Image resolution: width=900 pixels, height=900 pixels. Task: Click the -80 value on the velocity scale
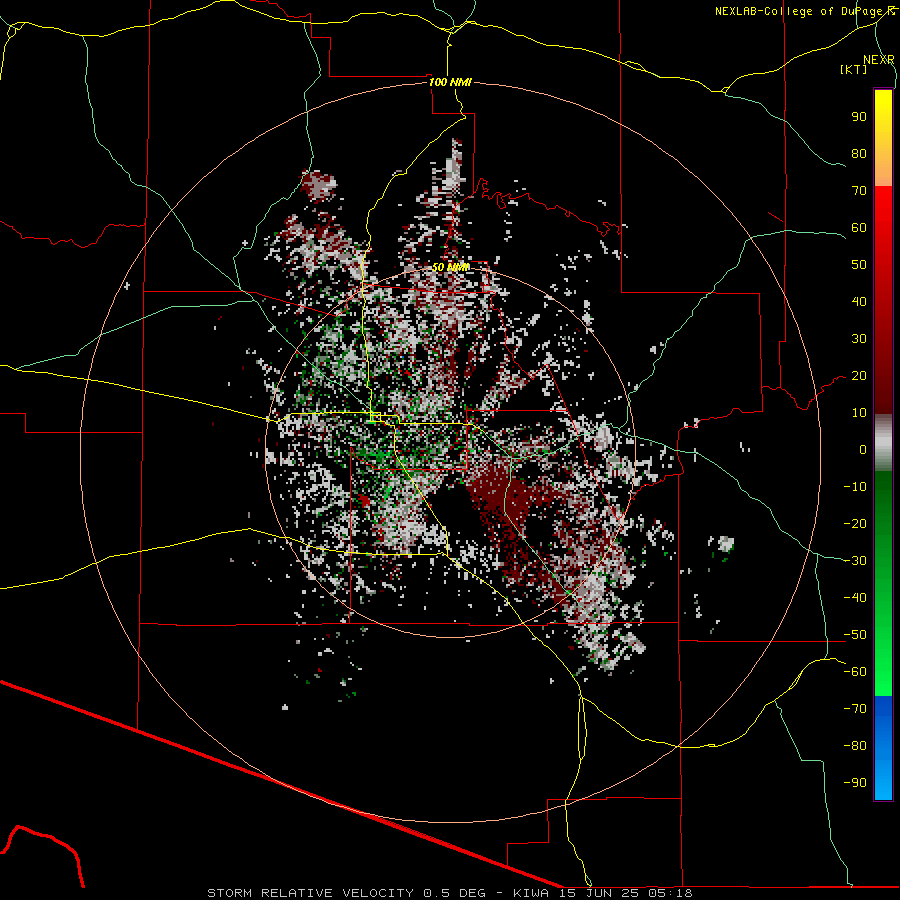tap(855, 746)
